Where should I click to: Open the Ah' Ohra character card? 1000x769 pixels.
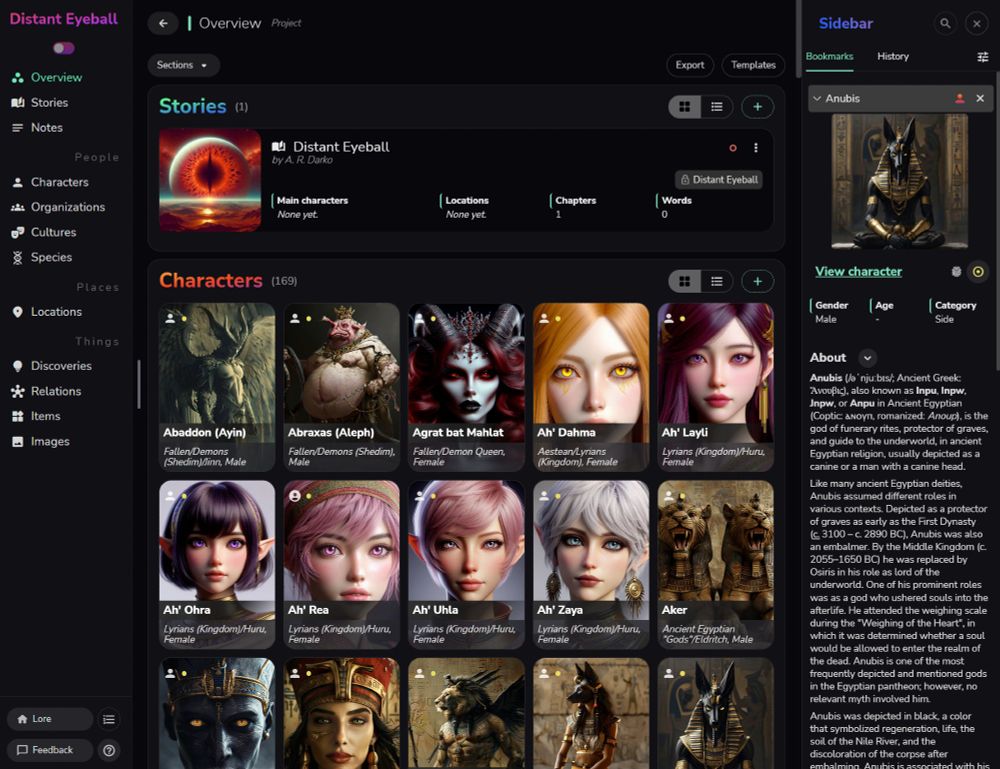click(217, 564)
